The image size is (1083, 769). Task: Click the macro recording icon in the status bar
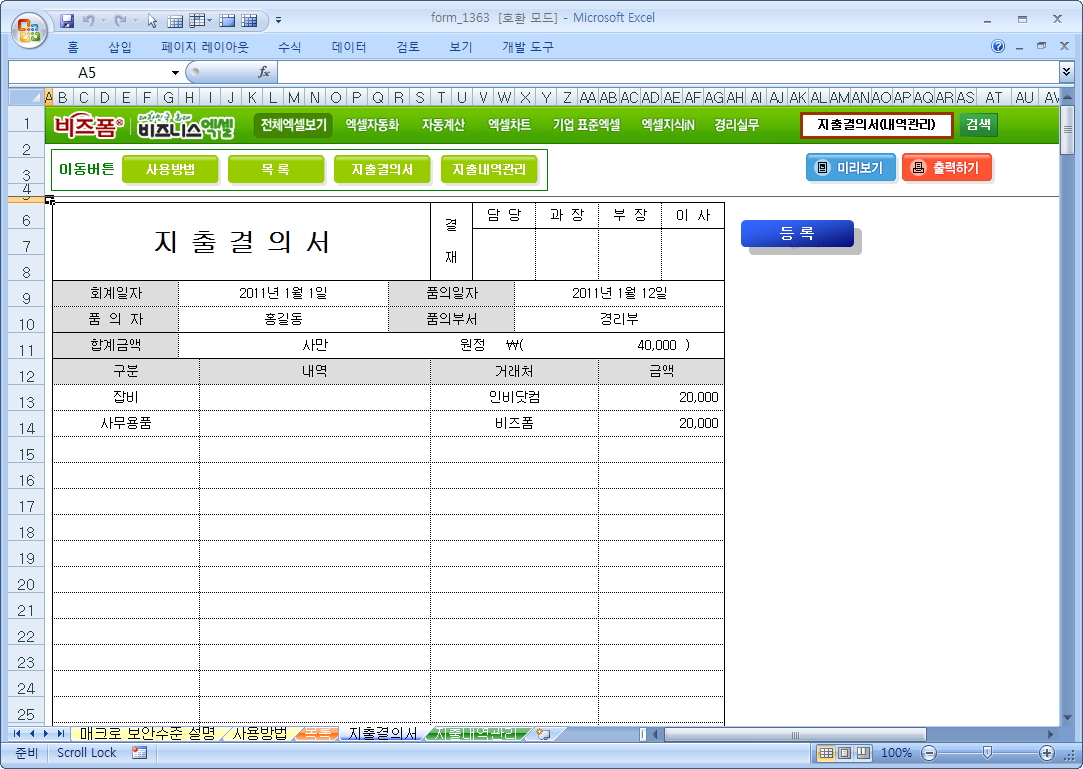[x=139, y=753]
